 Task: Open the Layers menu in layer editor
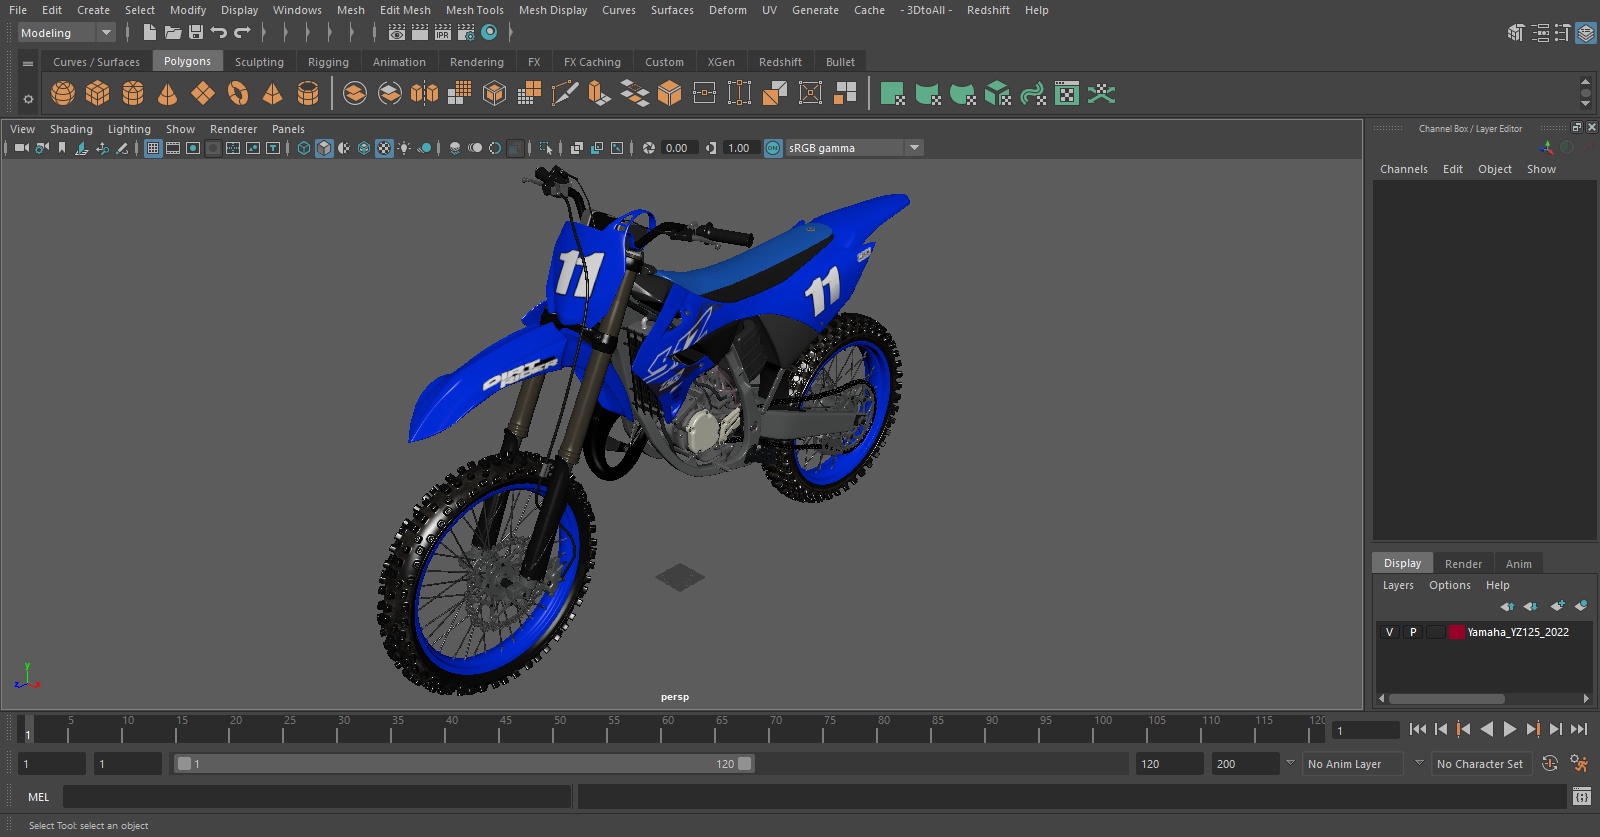pyautogui.click(x=1398, y=585)
